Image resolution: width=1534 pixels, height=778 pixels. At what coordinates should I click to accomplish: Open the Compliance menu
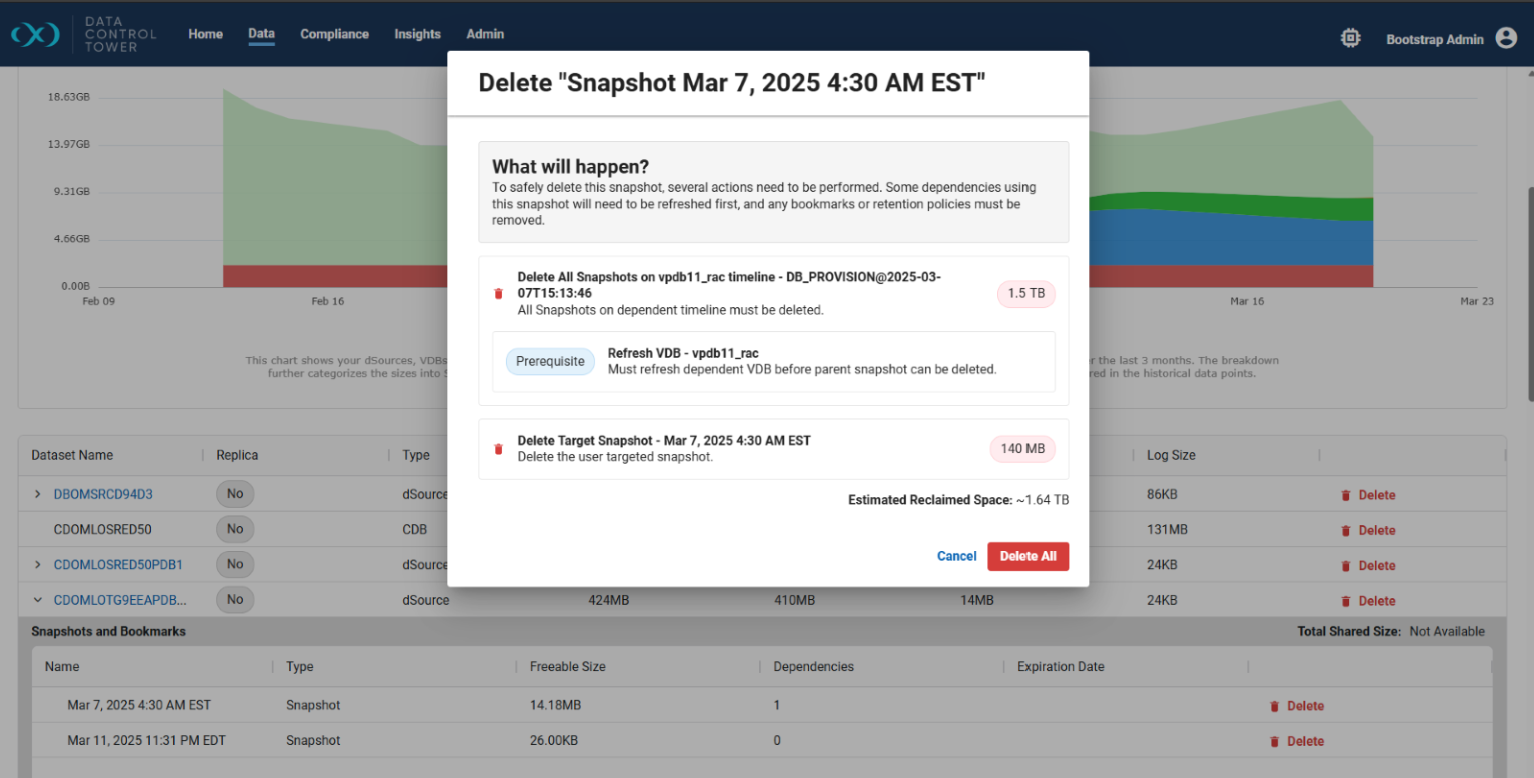pyautogui.click(x=334, y=34)
